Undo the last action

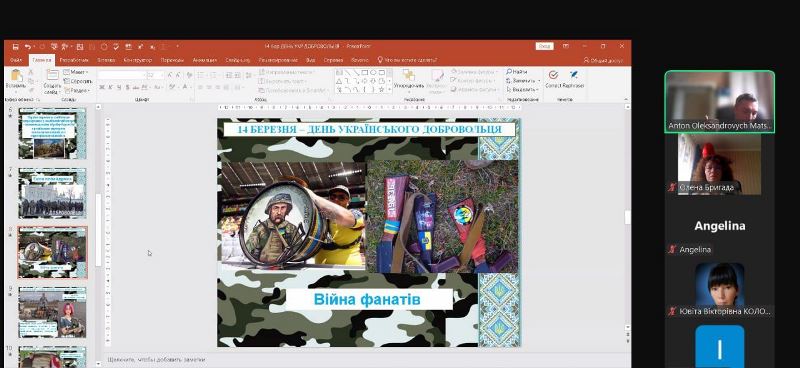(28, 46)
